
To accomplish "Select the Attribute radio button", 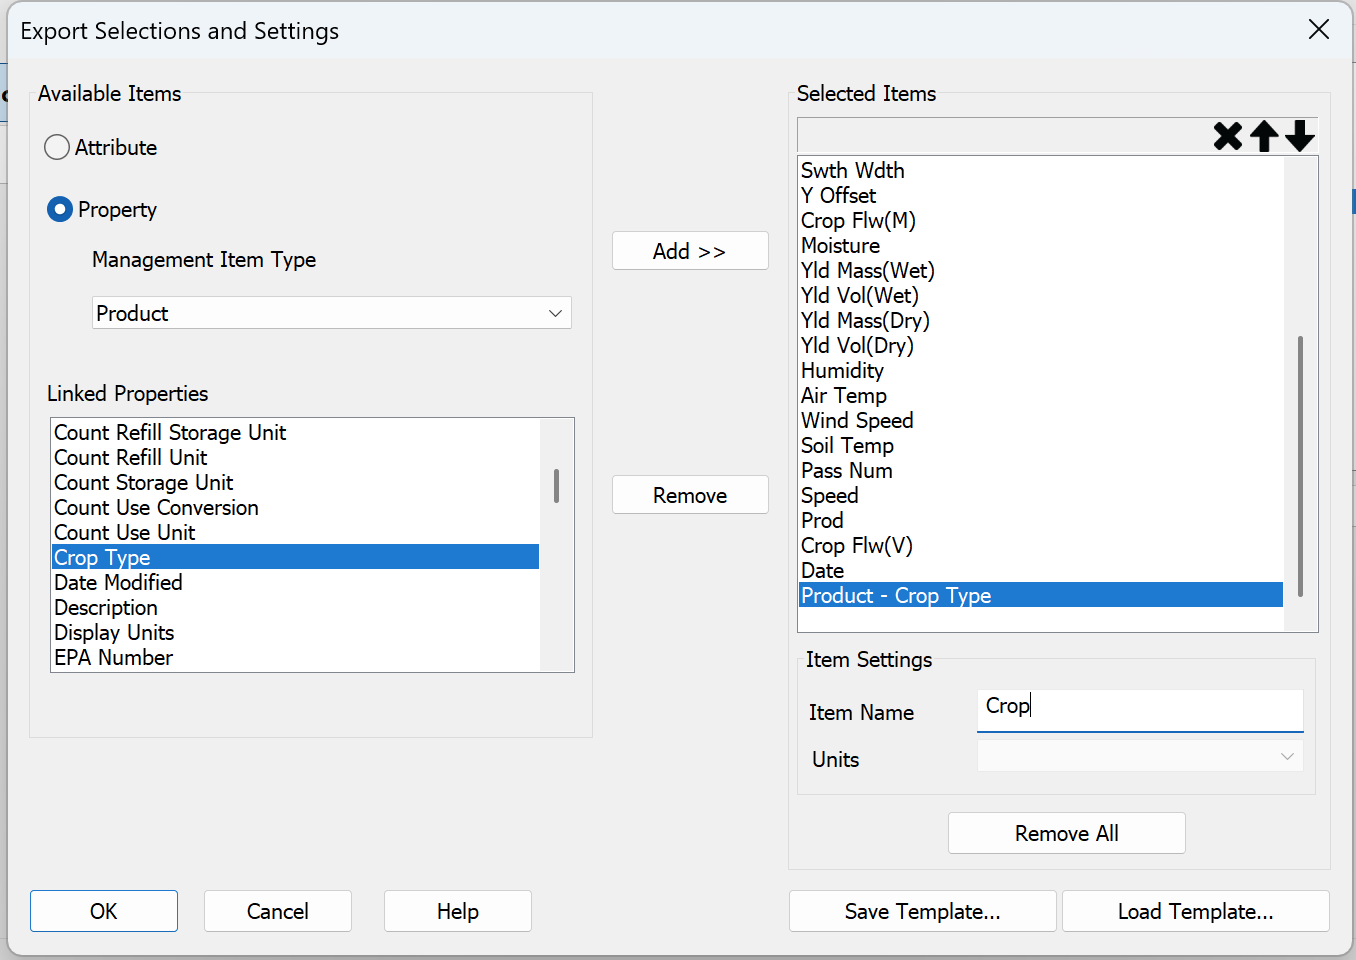I will [57, 147].
